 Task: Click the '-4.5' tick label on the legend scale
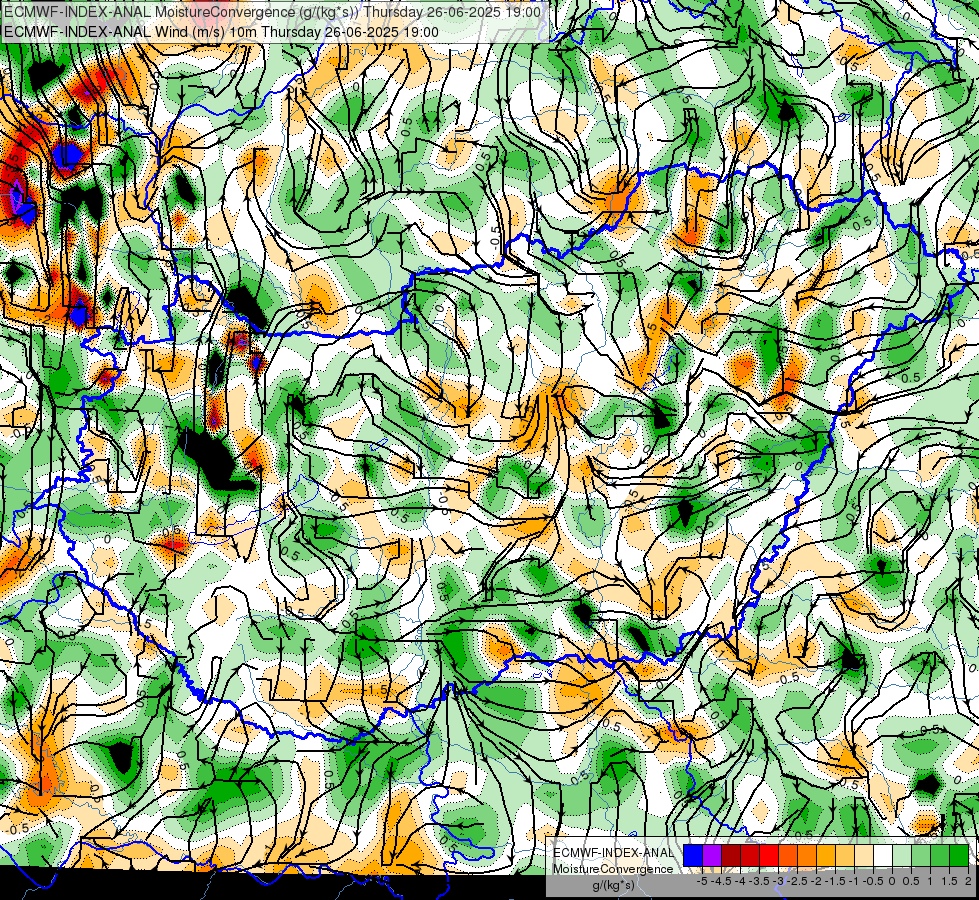(x=722, y=881)
